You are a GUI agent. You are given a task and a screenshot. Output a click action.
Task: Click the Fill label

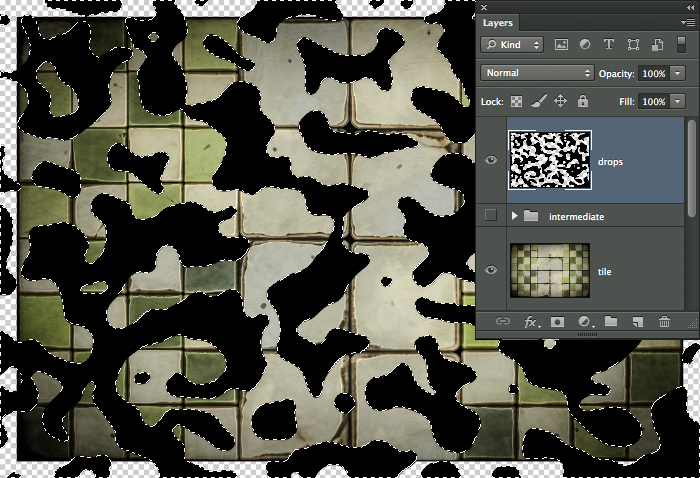tap(626, 101)
